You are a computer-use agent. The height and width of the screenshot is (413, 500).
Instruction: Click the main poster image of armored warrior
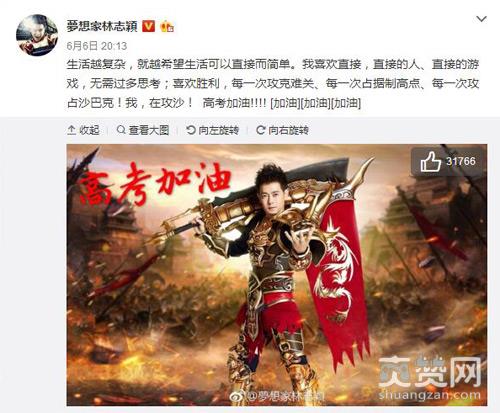[277, 275]
